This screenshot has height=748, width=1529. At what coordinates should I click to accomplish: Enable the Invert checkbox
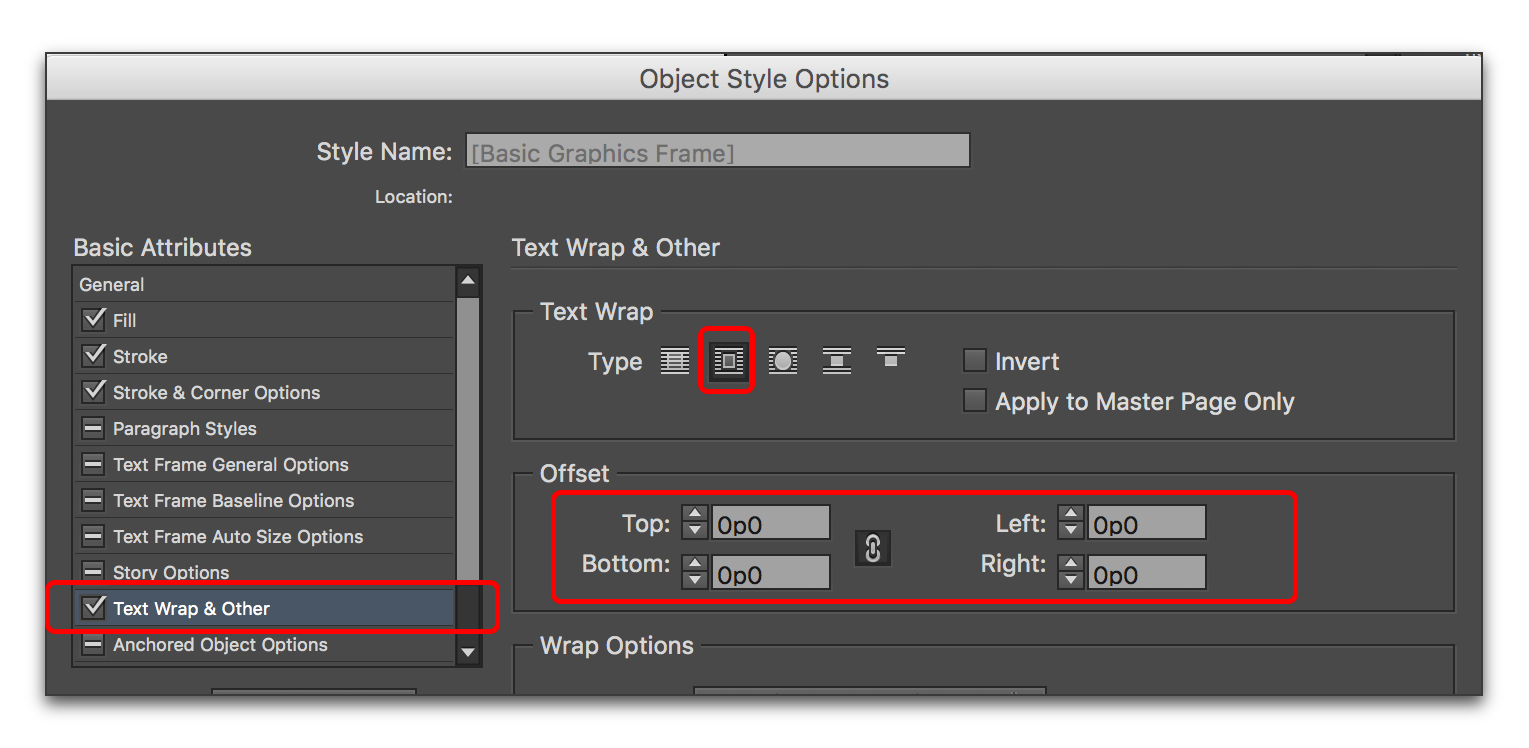(974, 360)
